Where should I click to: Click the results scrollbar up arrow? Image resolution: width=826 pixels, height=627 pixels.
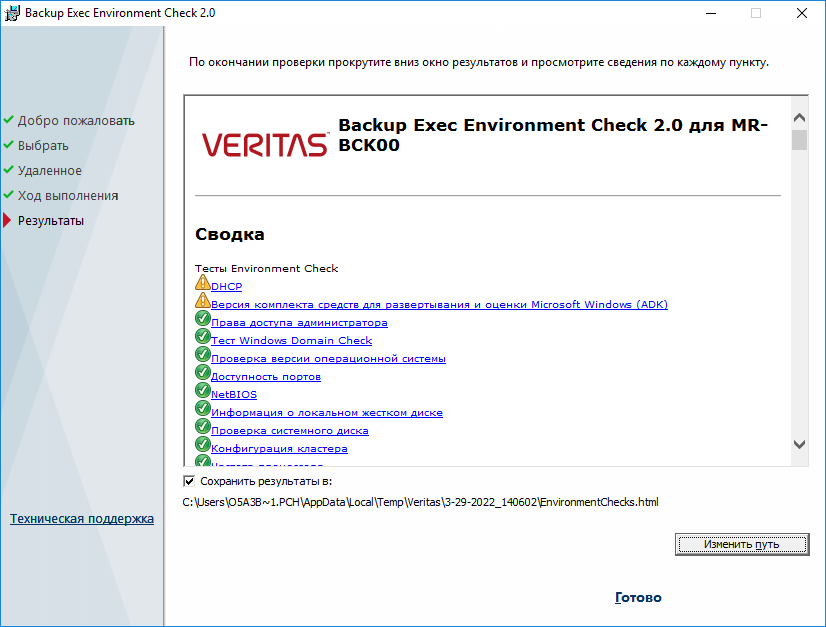799,117
